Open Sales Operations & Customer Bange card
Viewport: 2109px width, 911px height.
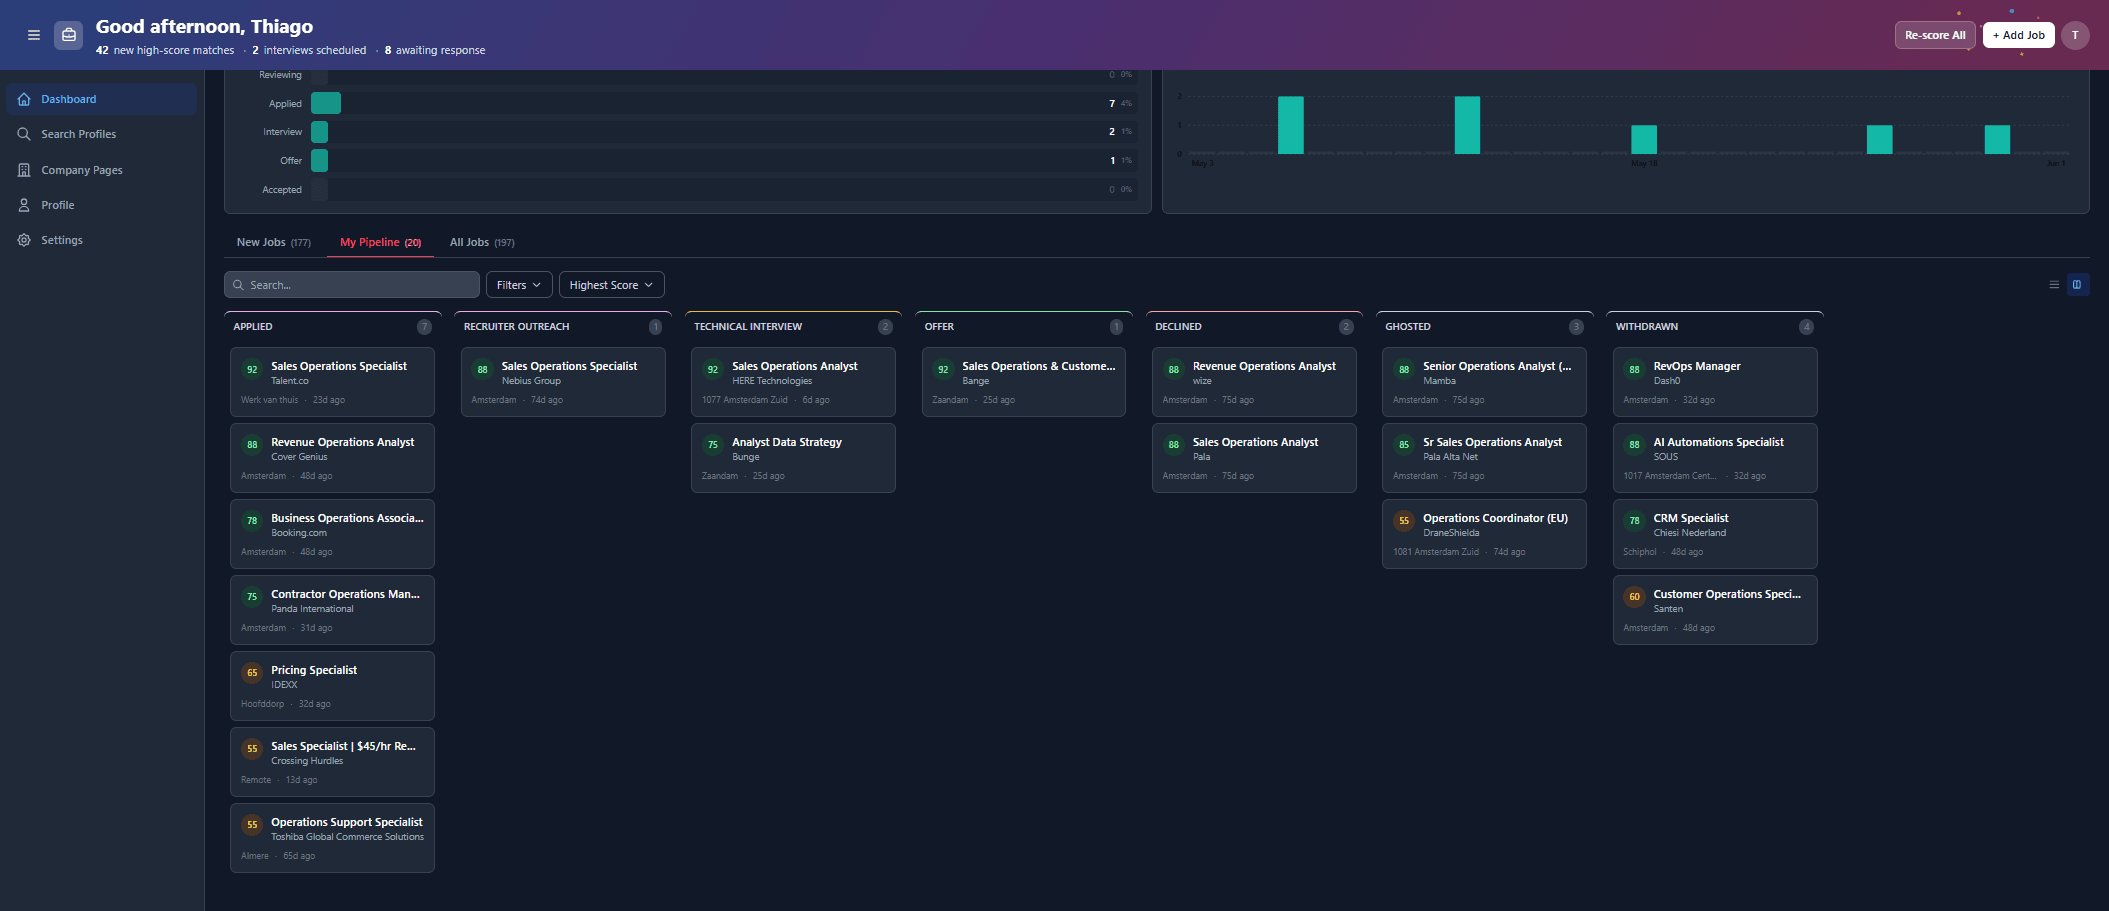click(1024, 382)
